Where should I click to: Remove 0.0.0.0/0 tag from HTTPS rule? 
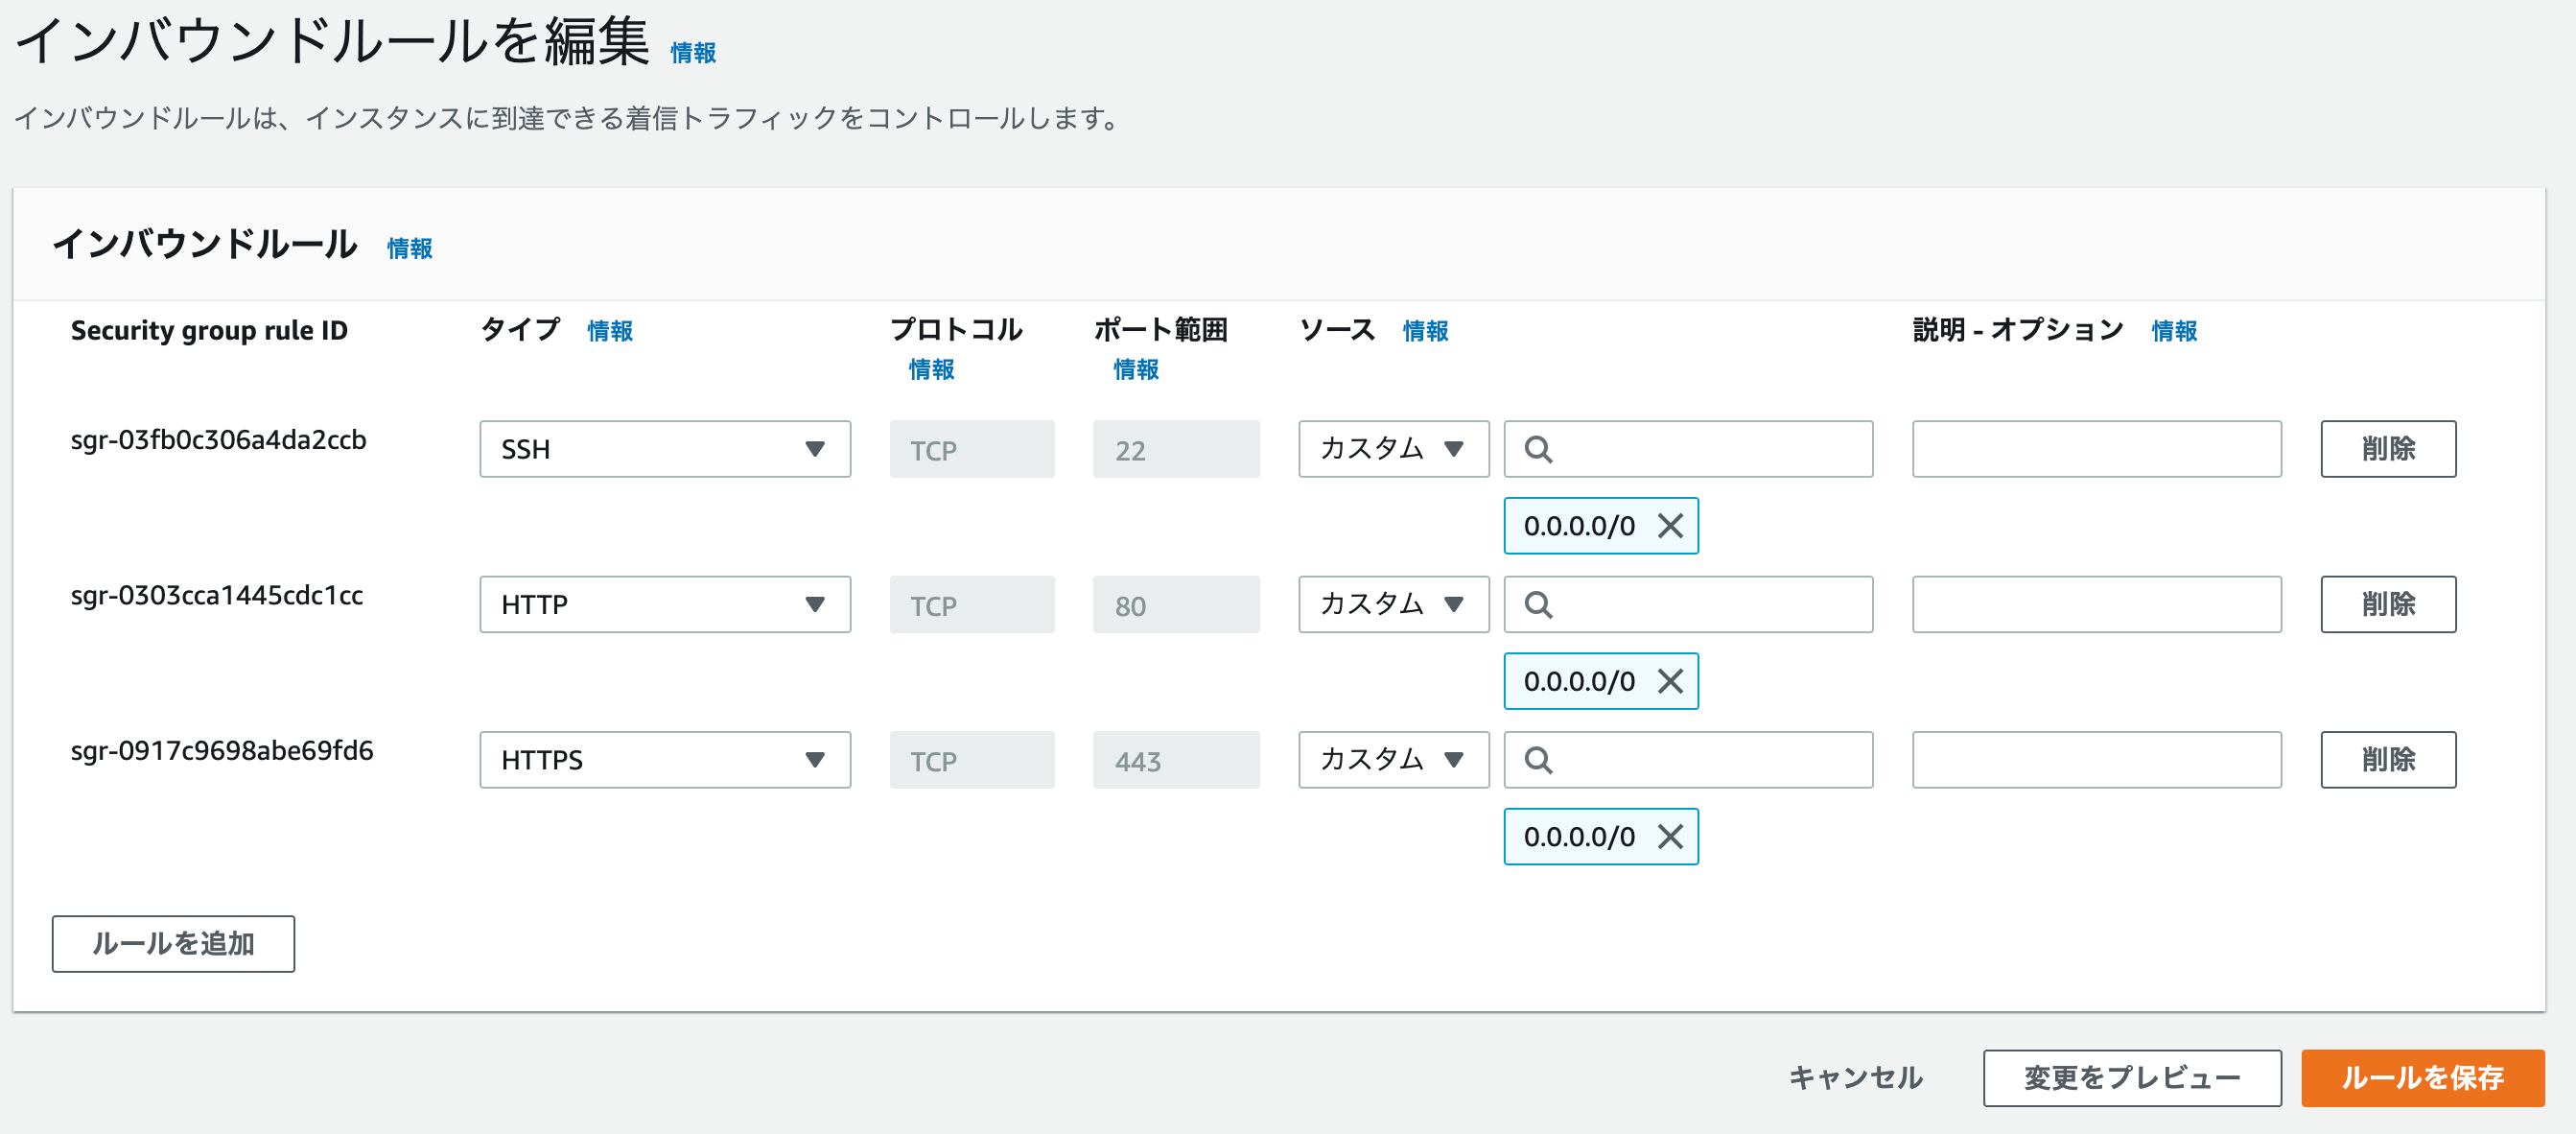[1670, 836]
